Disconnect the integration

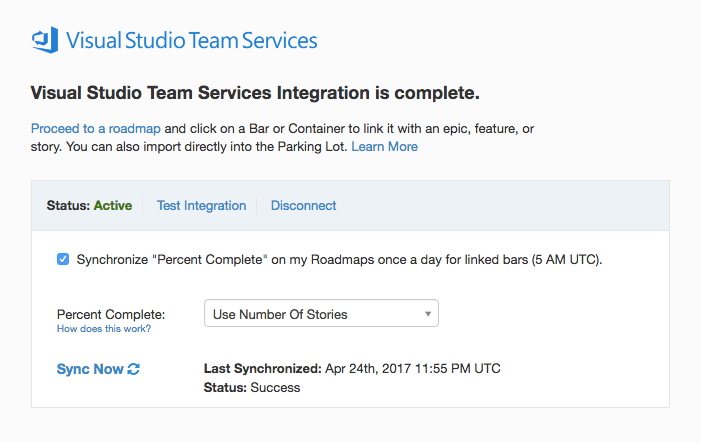tap(304, 206)
